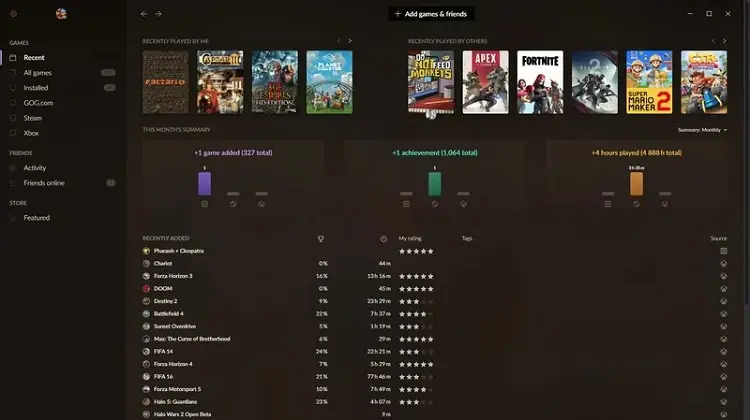The image size is (750, 420).
Task: Open Do Not Feed the Monkeys cover
Action: (x=431, y=82)
